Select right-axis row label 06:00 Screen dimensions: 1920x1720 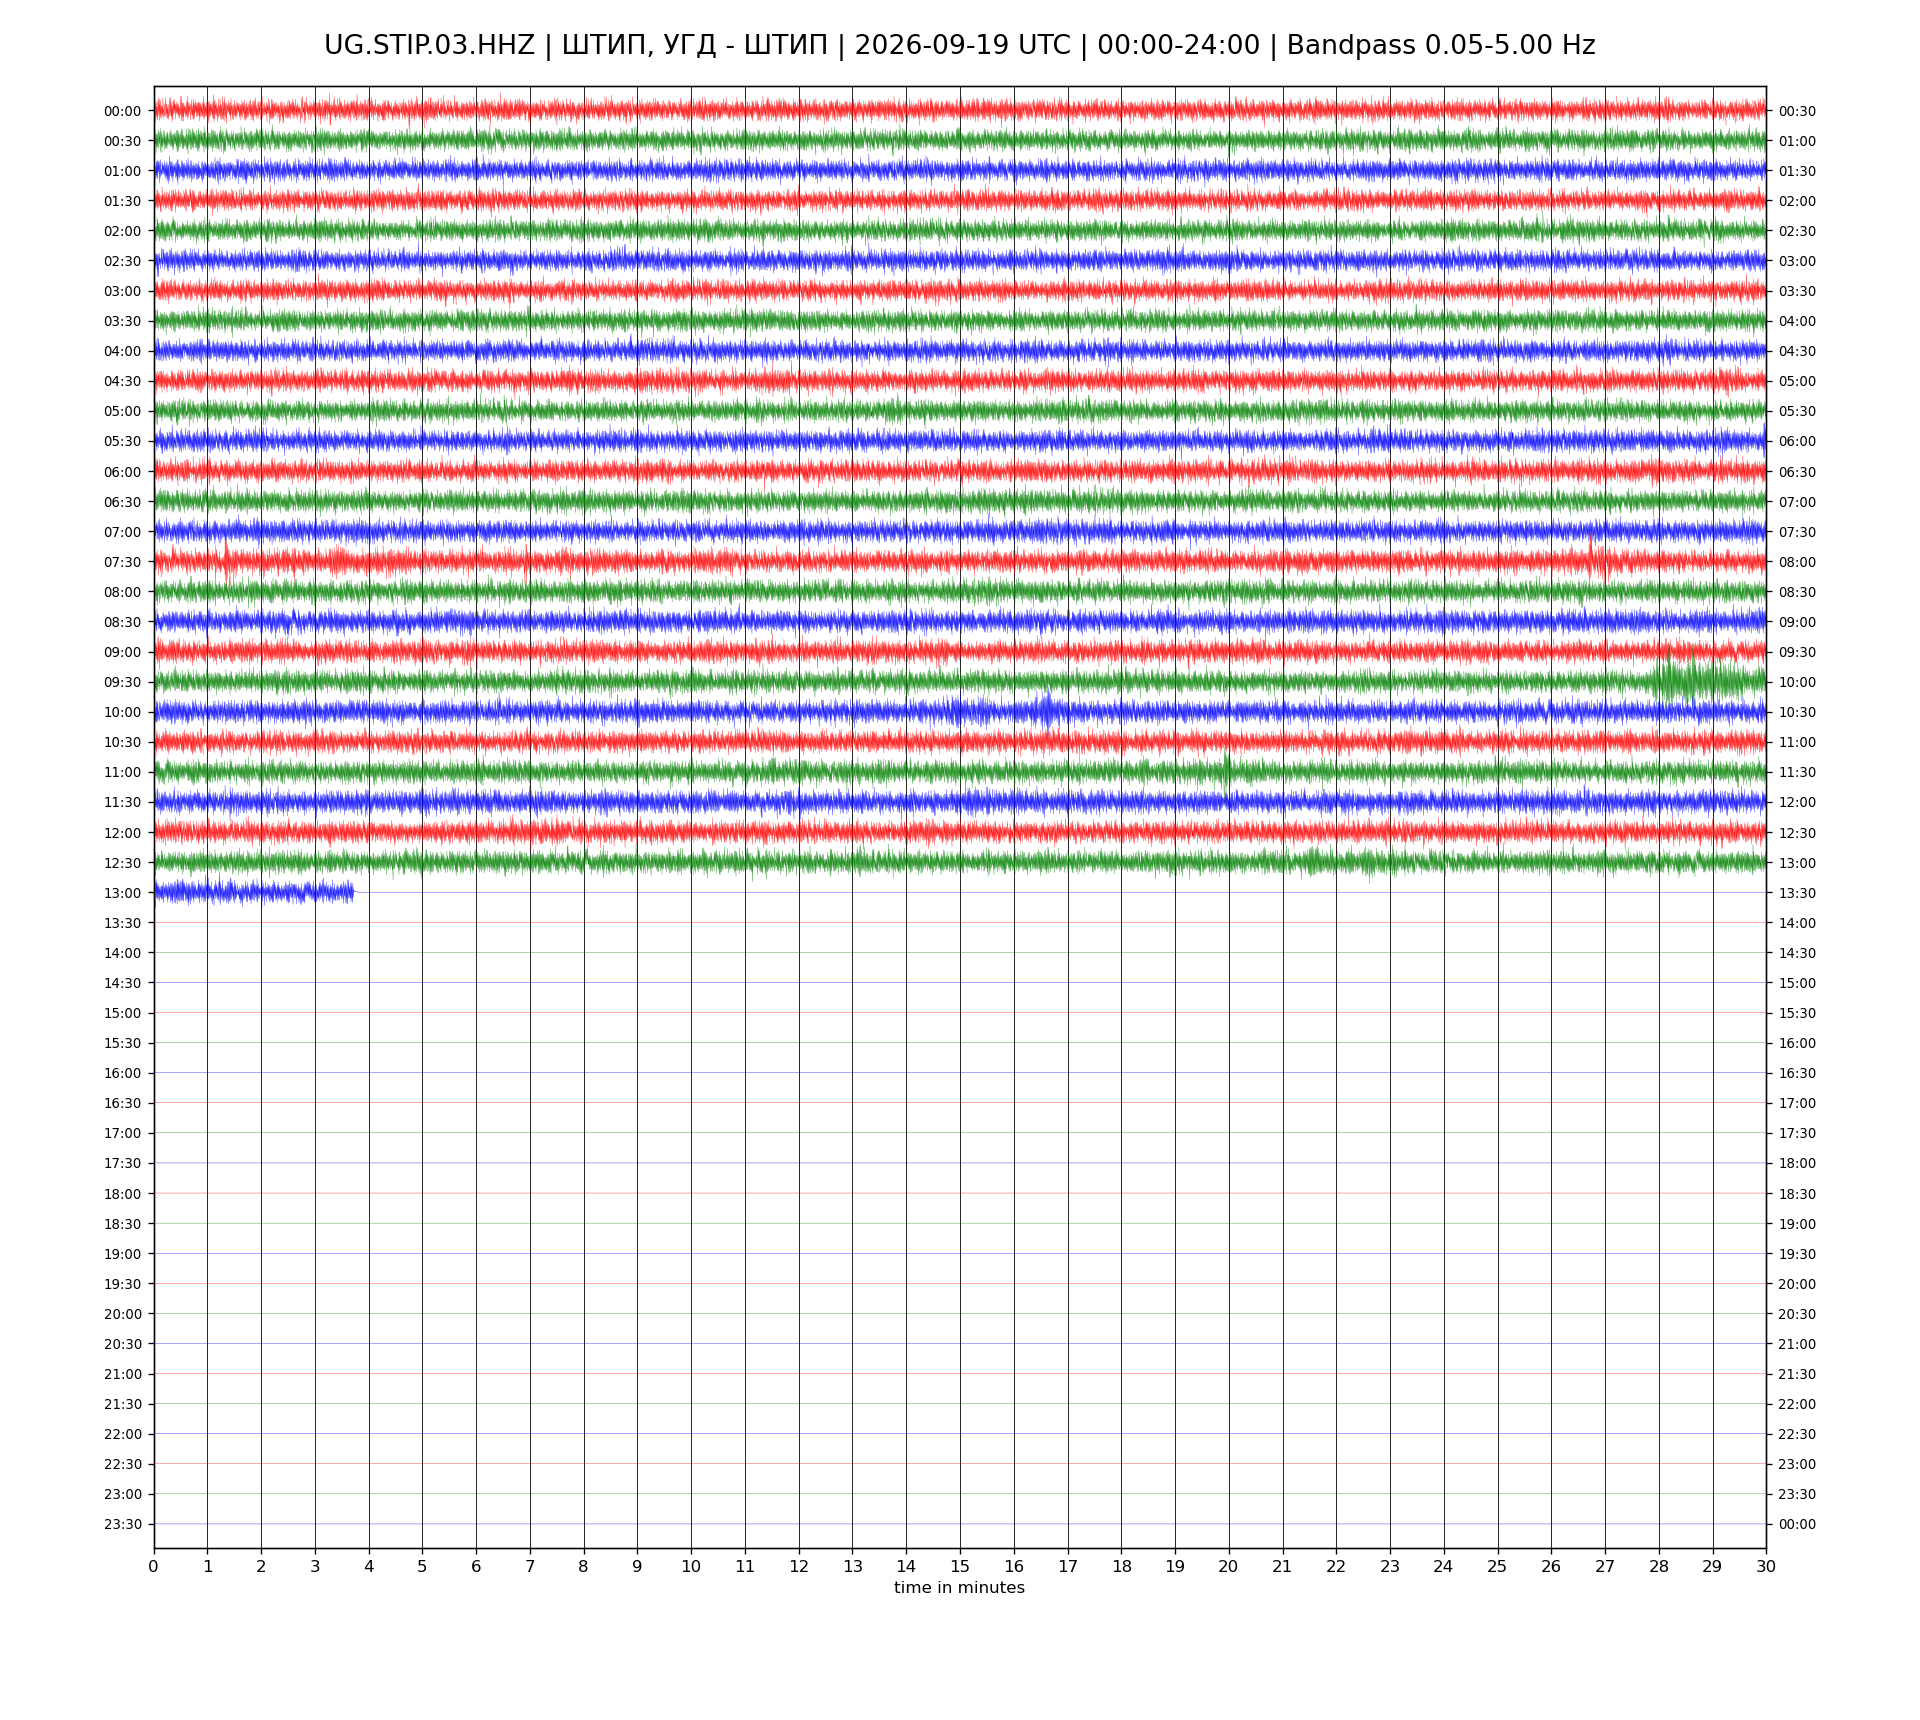click(1797, 441)
